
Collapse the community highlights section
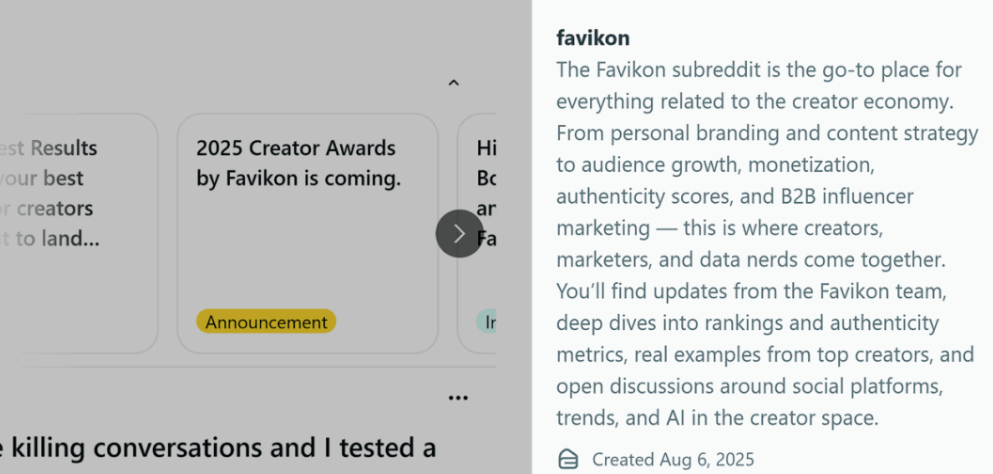point(453,84)
